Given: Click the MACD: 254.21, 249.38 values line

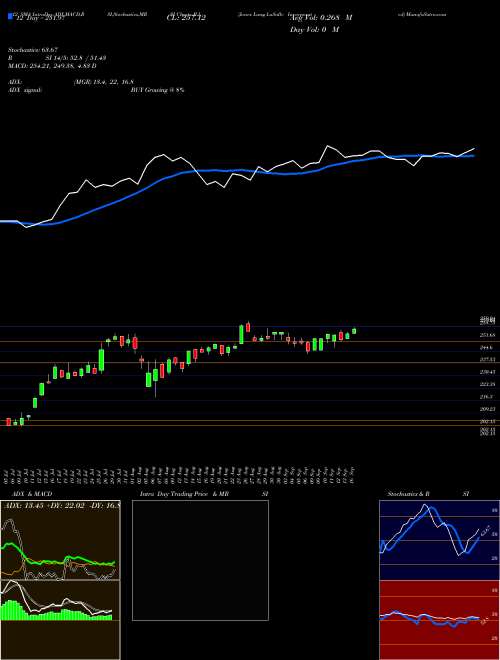Looking at the screenshot, I should tap(52, 66).
